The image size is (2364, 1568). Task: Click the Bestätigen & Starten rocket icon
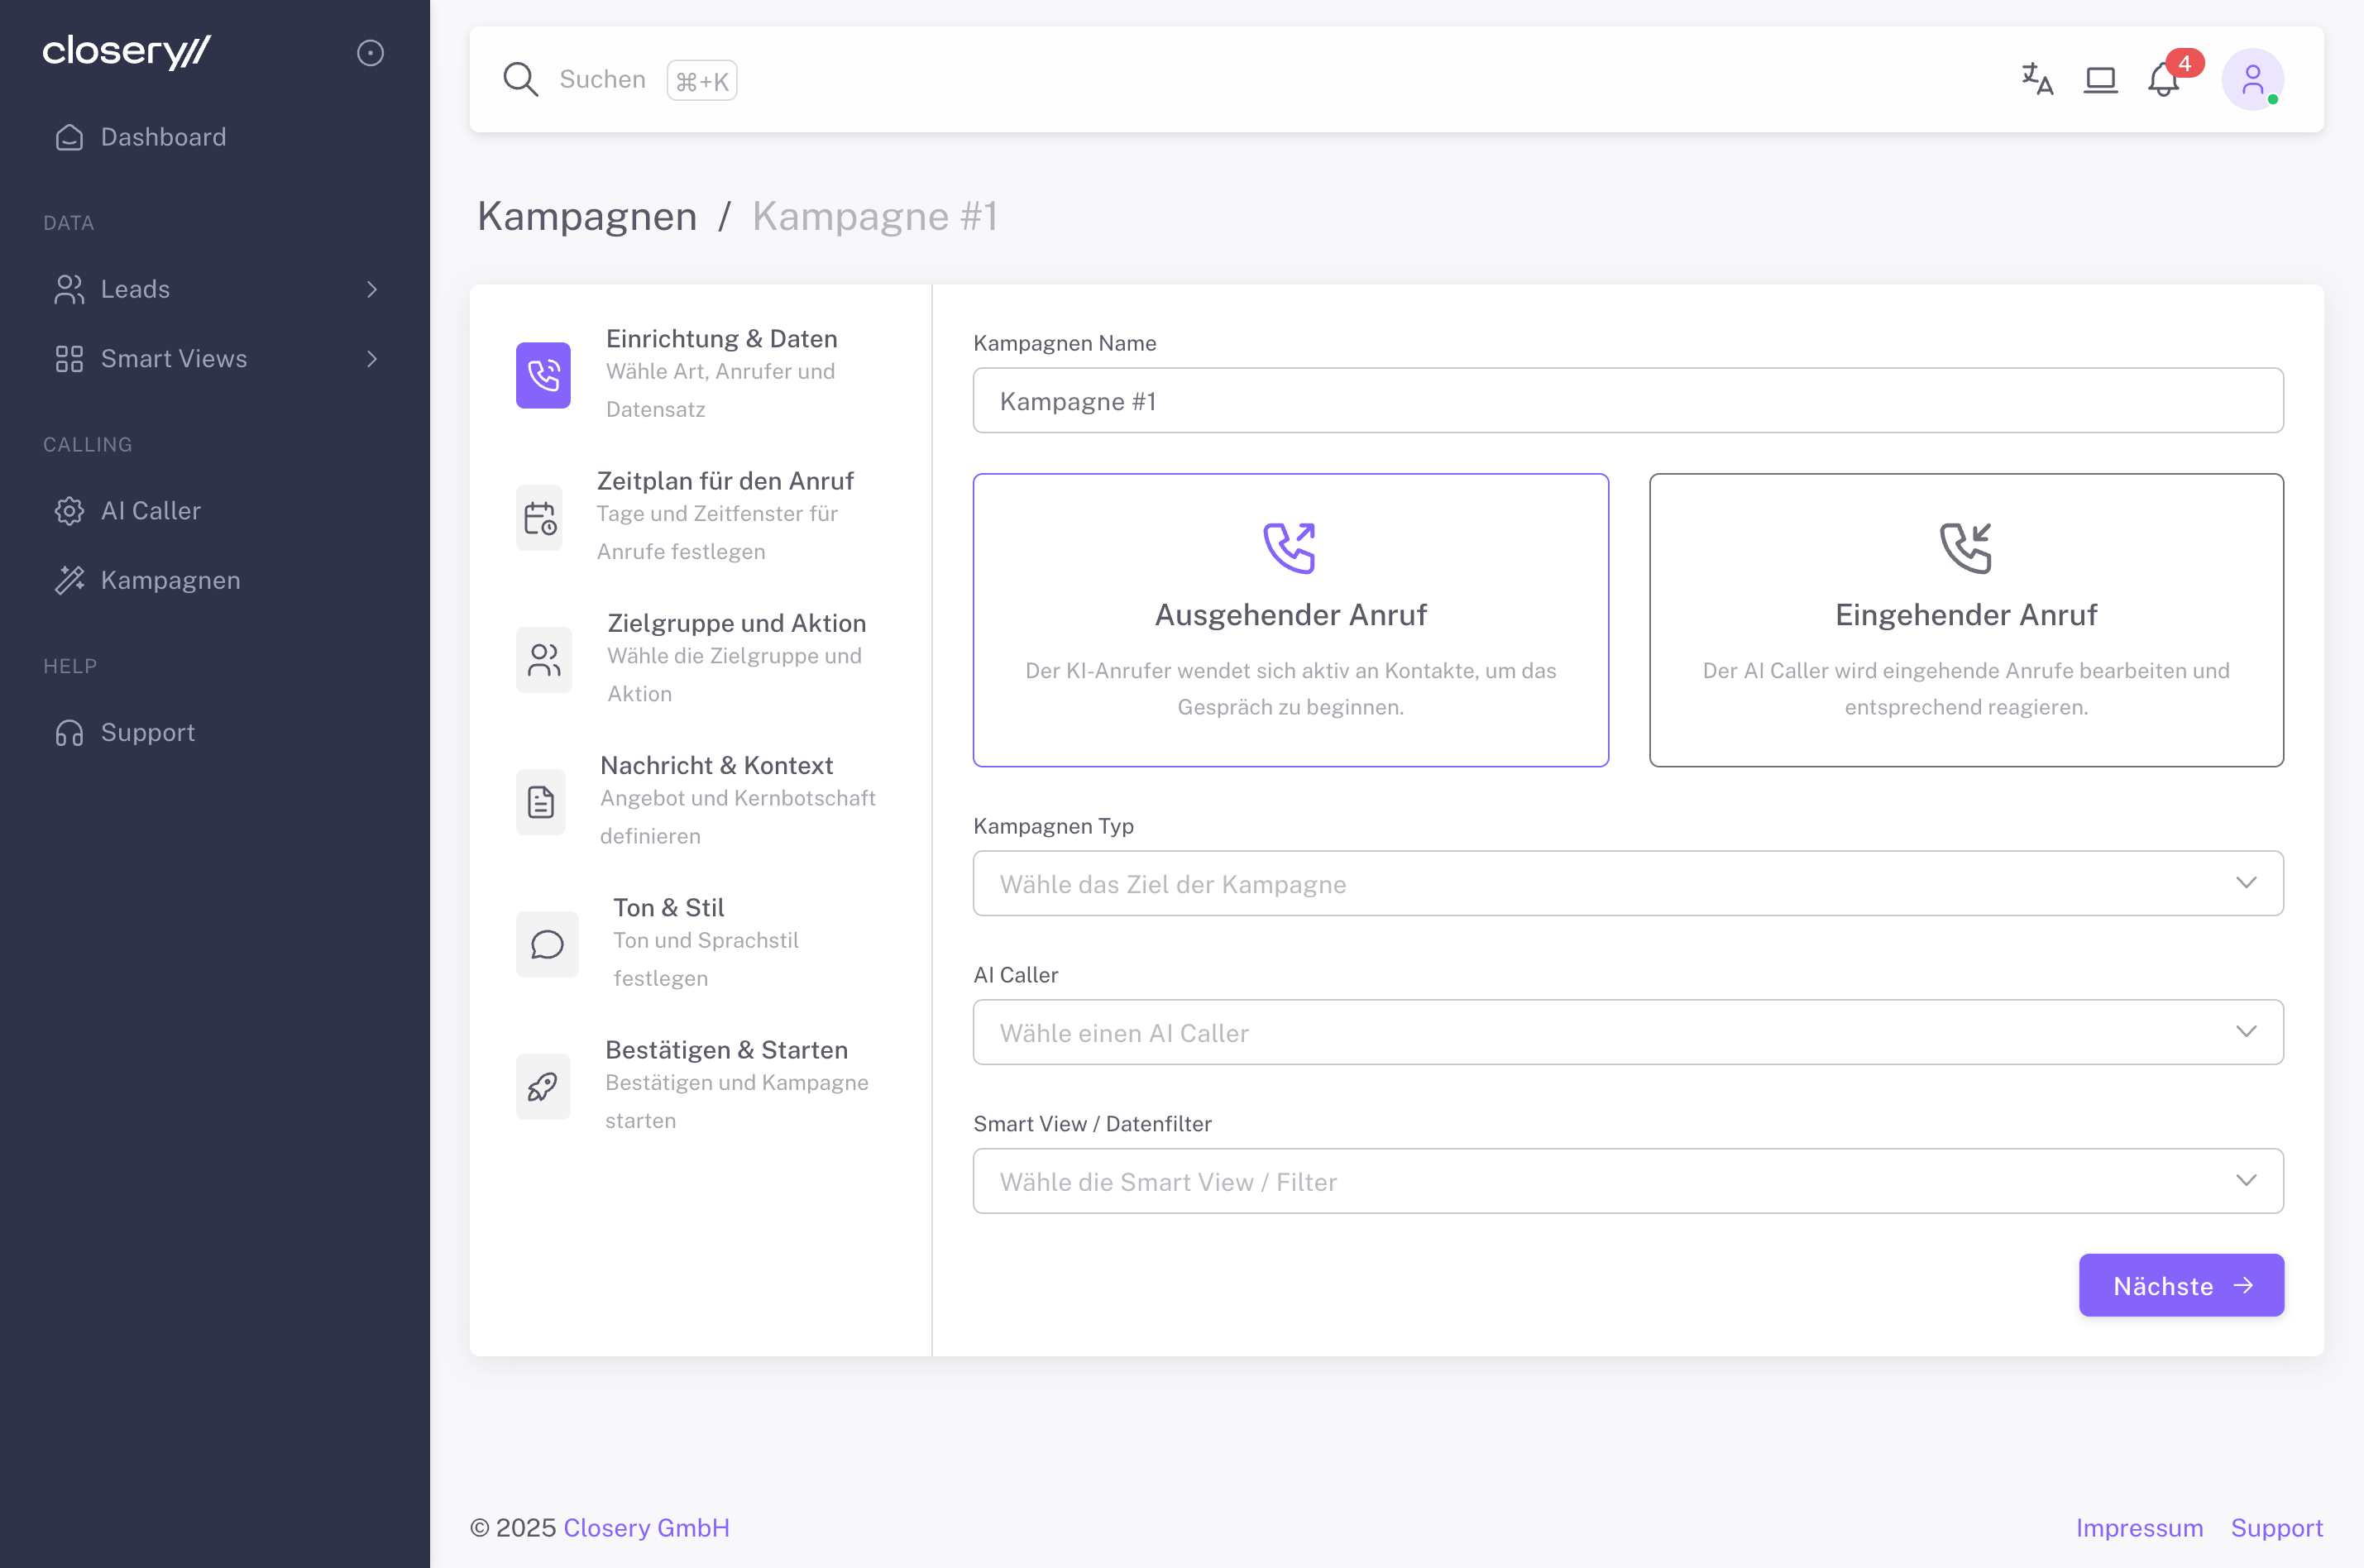coord(543,1086)
